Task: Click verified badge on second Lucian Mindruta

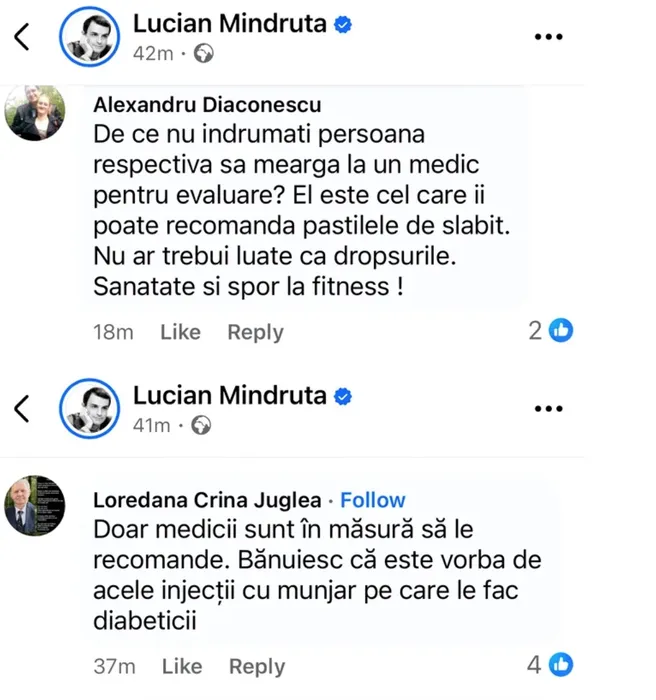Action: pyautogui.click(x=342, y=397)
